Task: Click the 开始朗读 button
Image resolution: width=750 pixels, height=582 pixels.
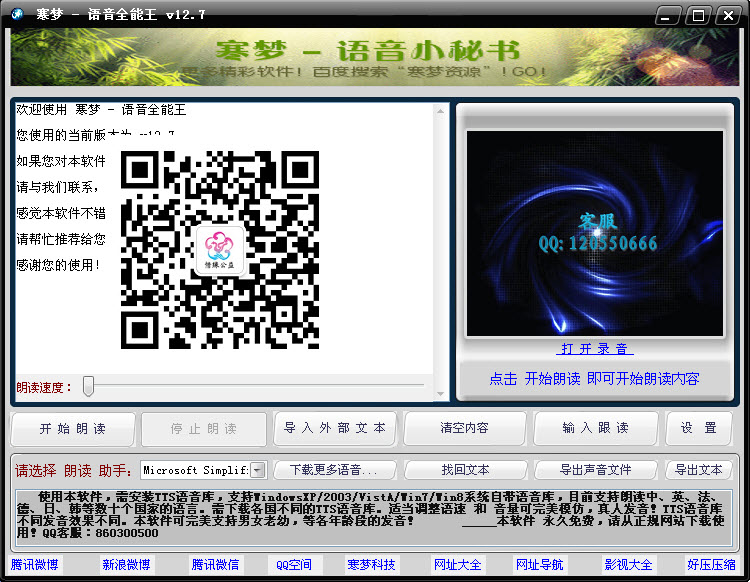Action: pos(73,428)
